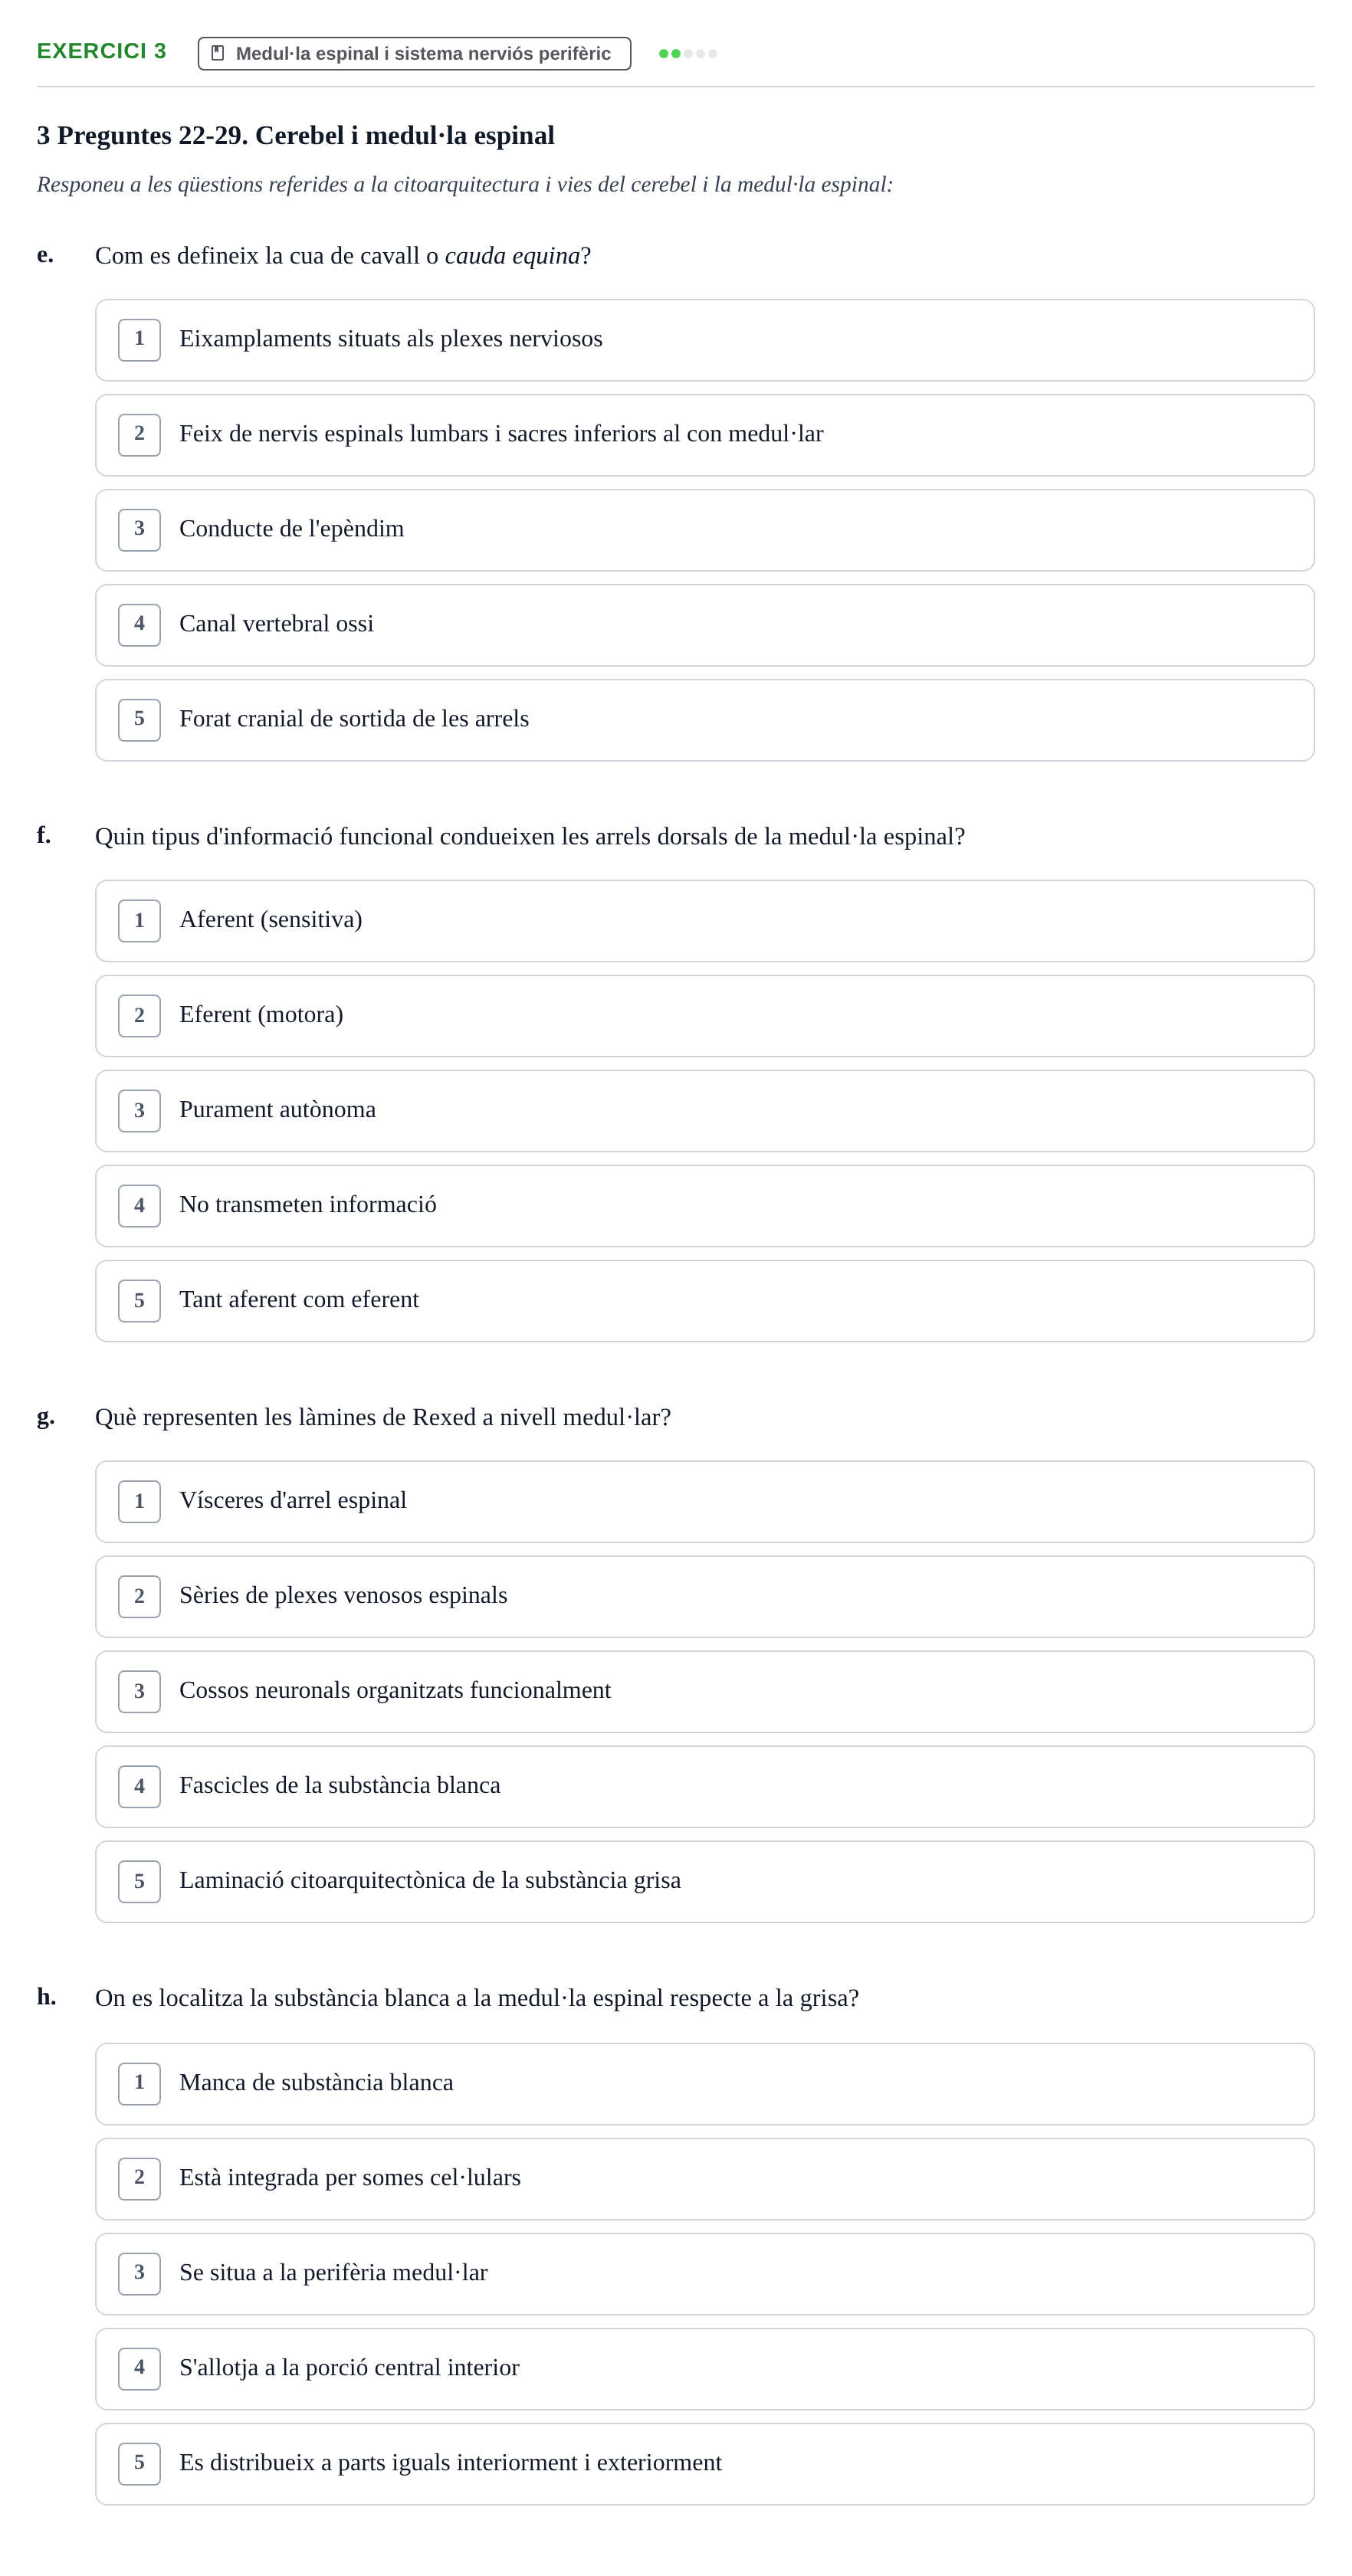The height and width of the screenshot is (2576, 1352).
Task: Choose the answer Conducte de l'epèndim
Action: point(704,530)
